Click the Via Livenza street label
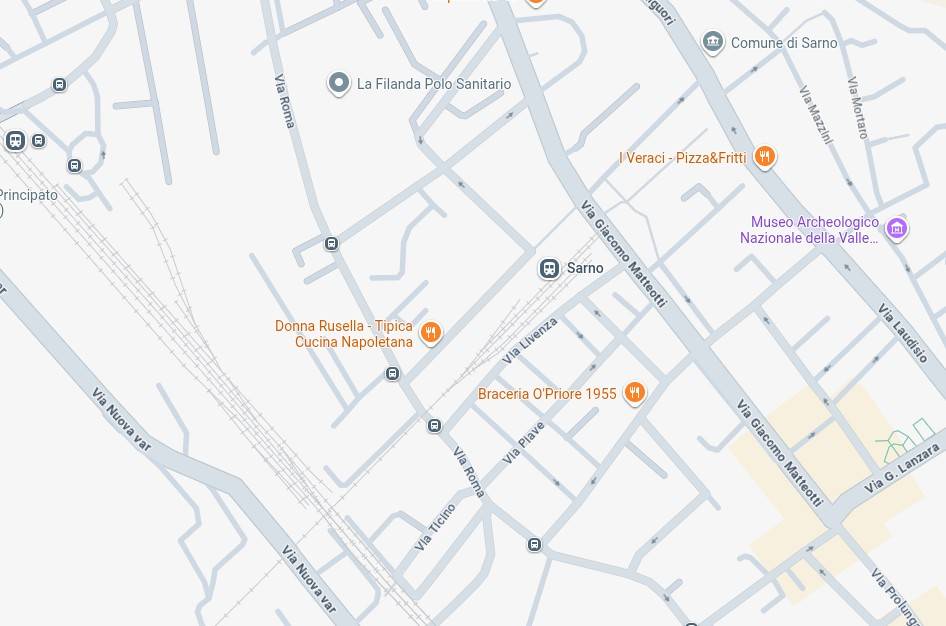 pyautogui.click(x=530, y=341)
